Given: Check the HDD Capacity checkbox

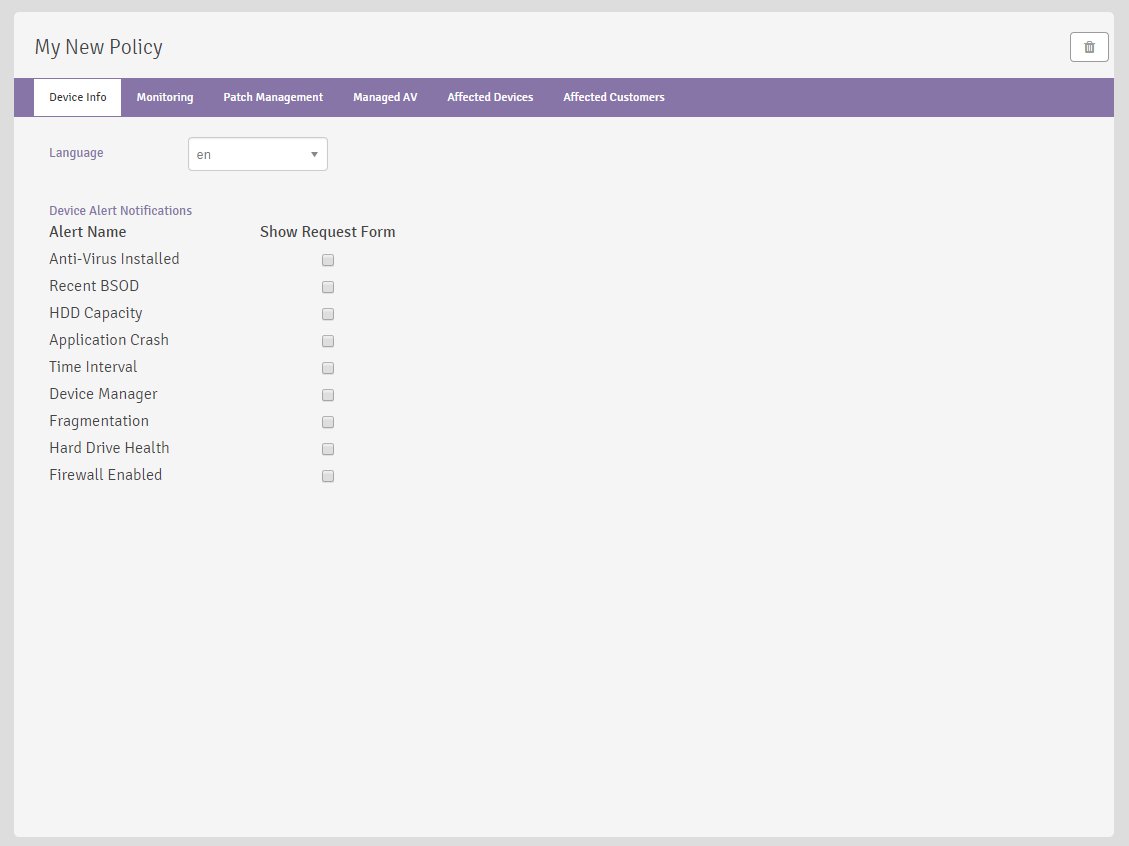Looking at the screenshot, I should 328,314.
